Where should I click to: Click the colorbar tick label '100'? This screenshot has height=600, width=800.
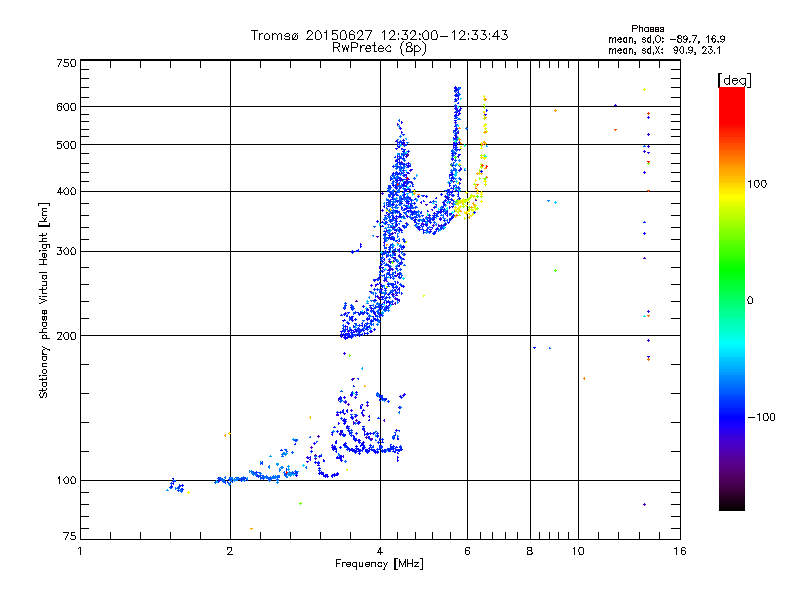tap(757, 184)
